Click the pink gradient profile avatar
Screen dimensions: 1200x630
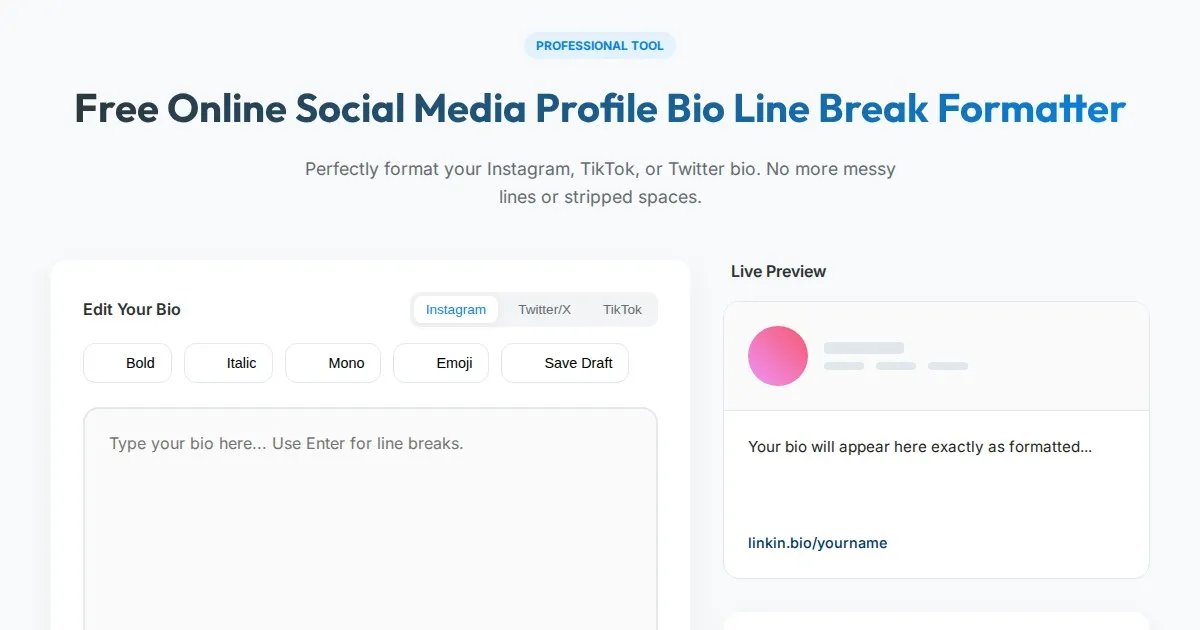(x=778, y=356)
